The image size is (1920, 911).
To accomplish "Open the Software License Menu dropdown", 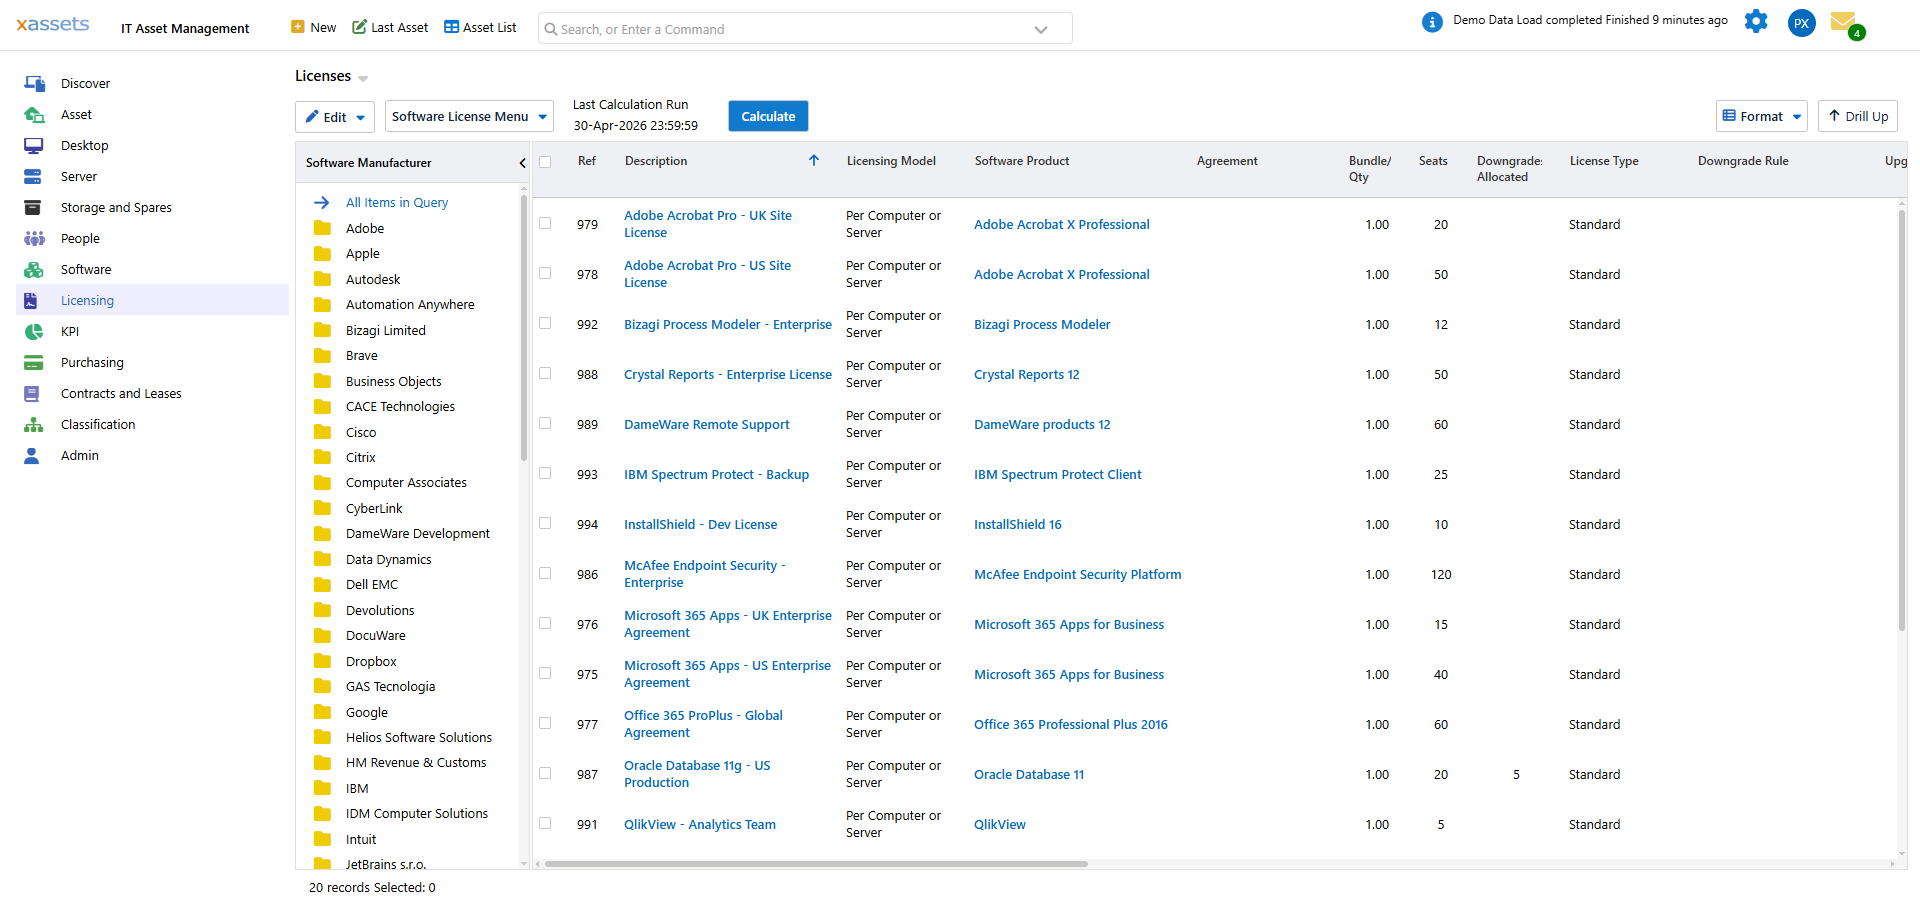I will pos(468,116).
